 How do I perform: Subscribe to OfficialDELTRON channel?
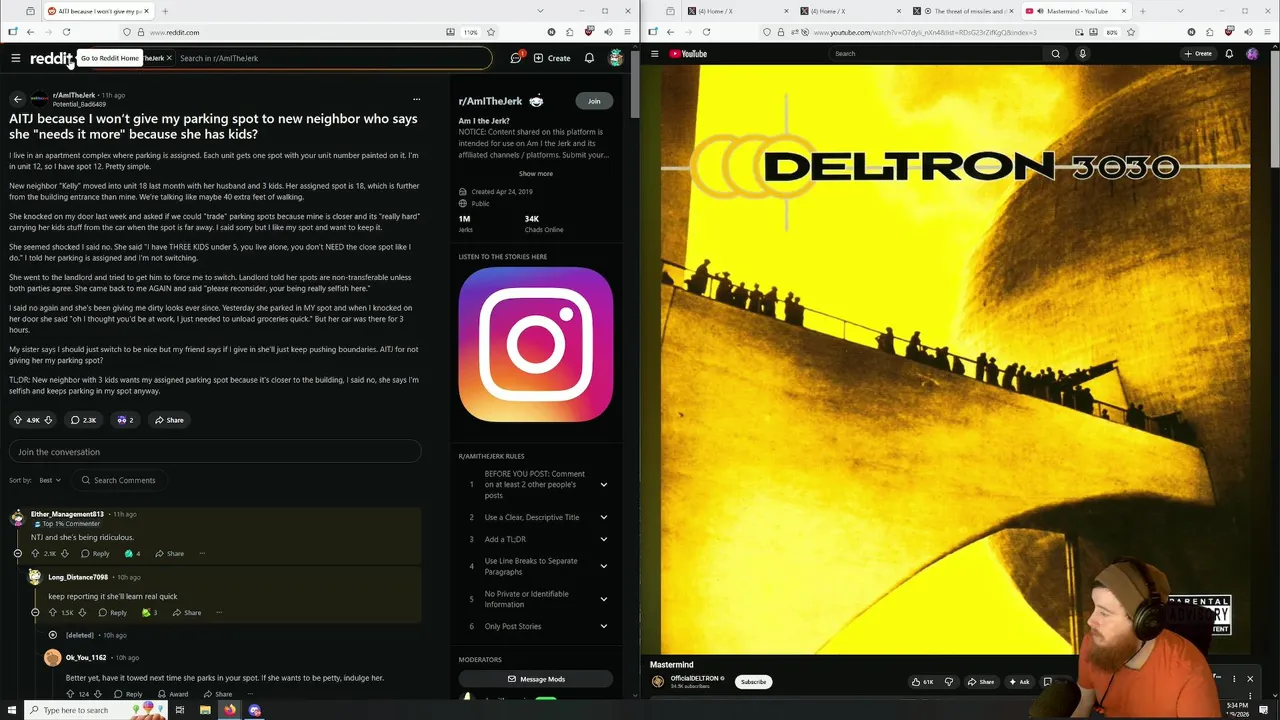(x=754, y=682)
